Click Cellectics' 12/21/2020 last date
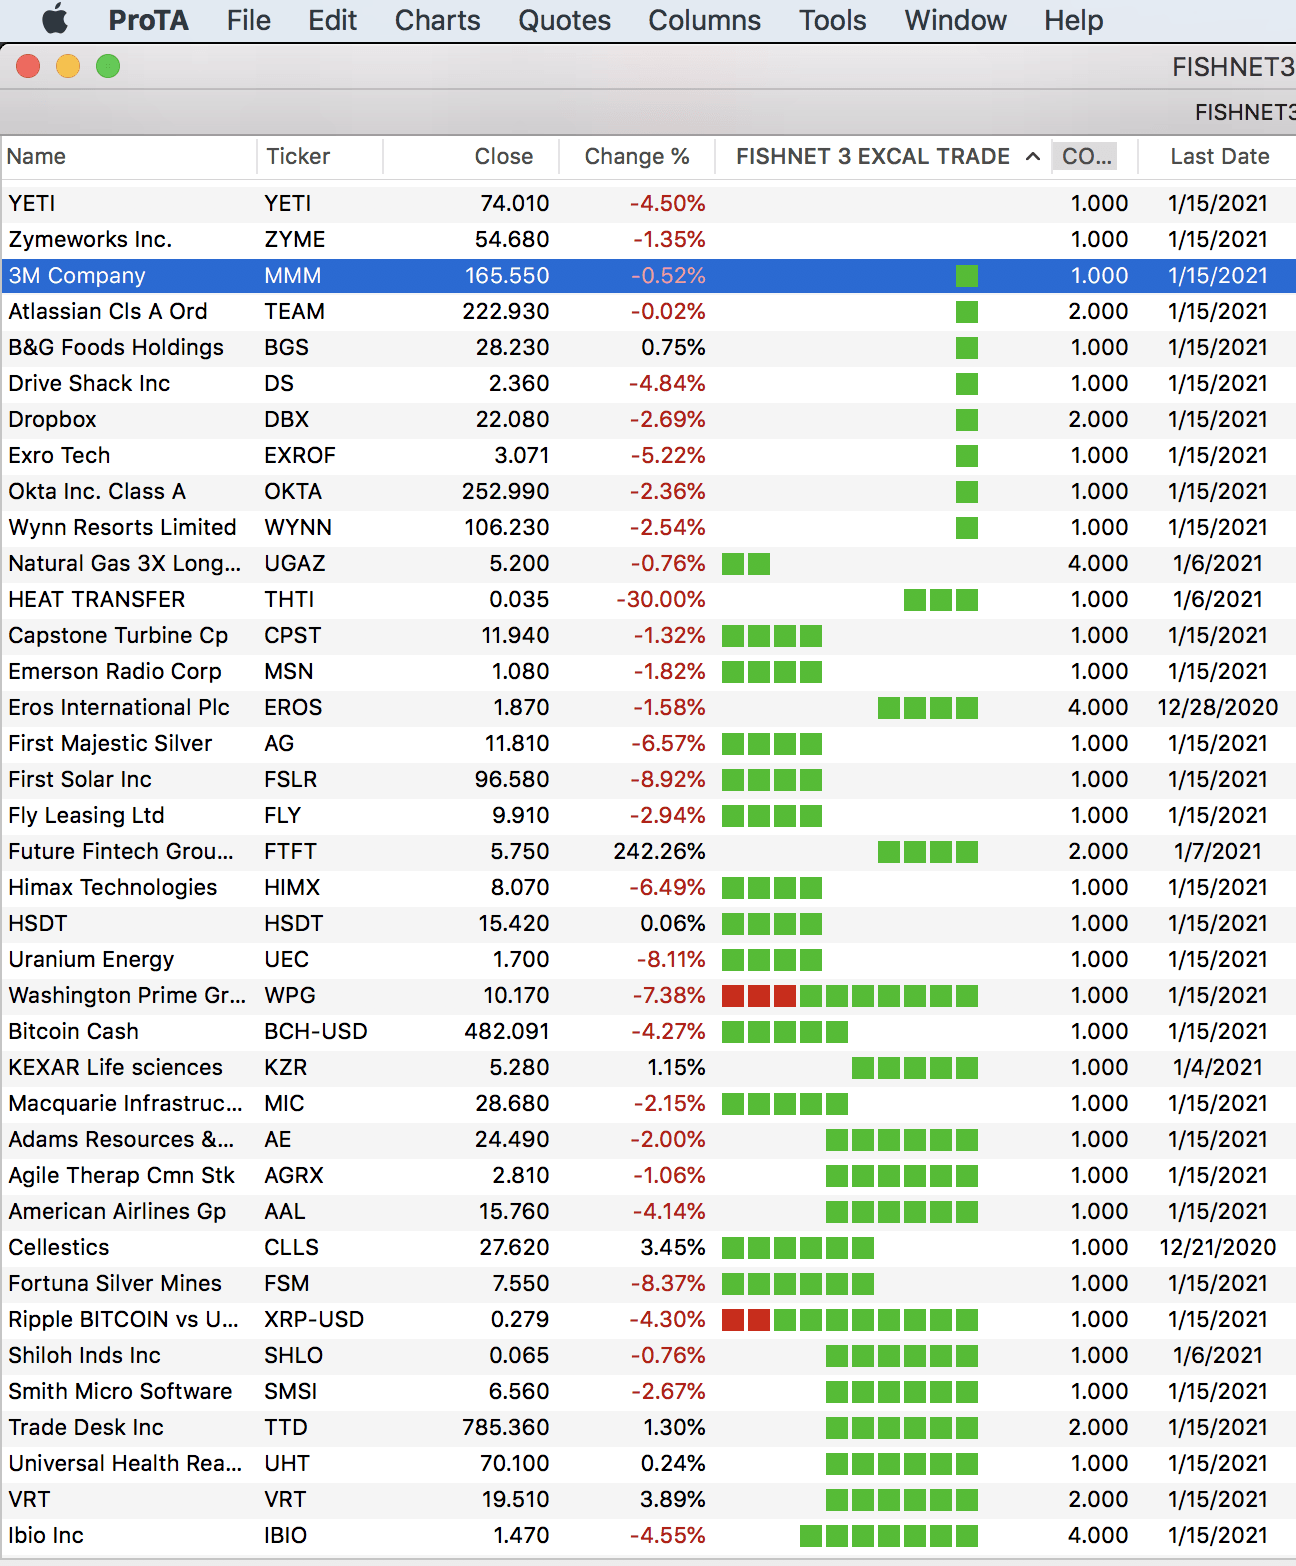Screen dimensions: 1296x1566 click(x=1217, y=1247)
